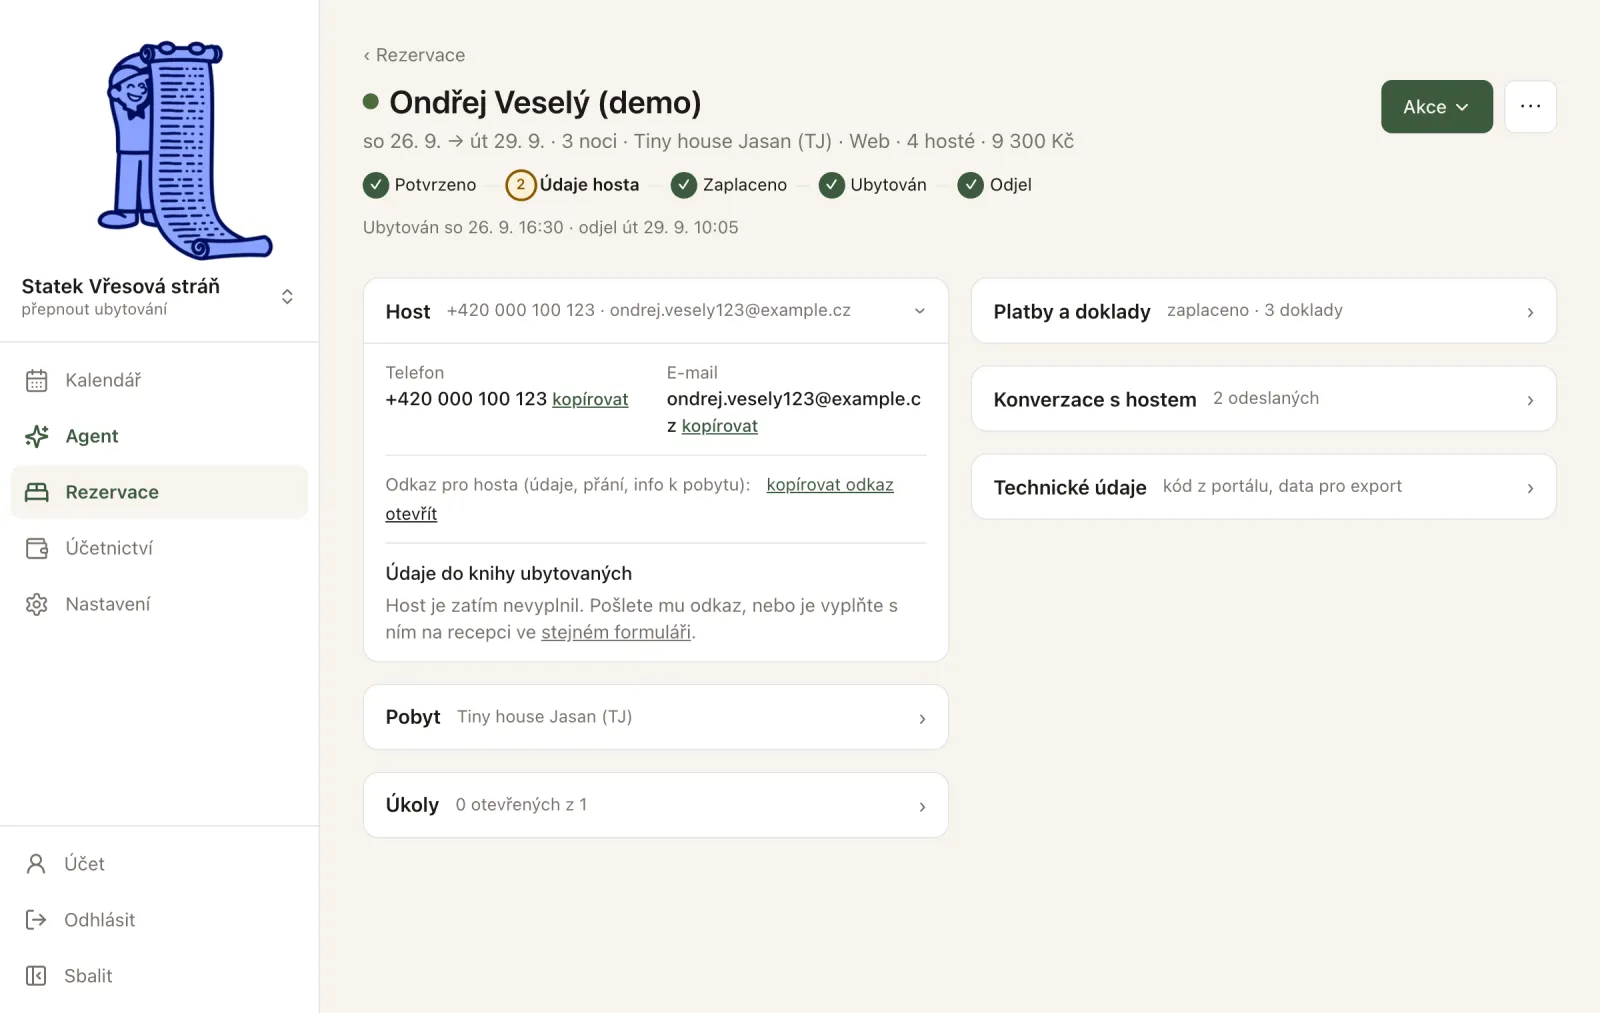Expand the Pobyt section

pyautogui.click(x=656, y=717)
